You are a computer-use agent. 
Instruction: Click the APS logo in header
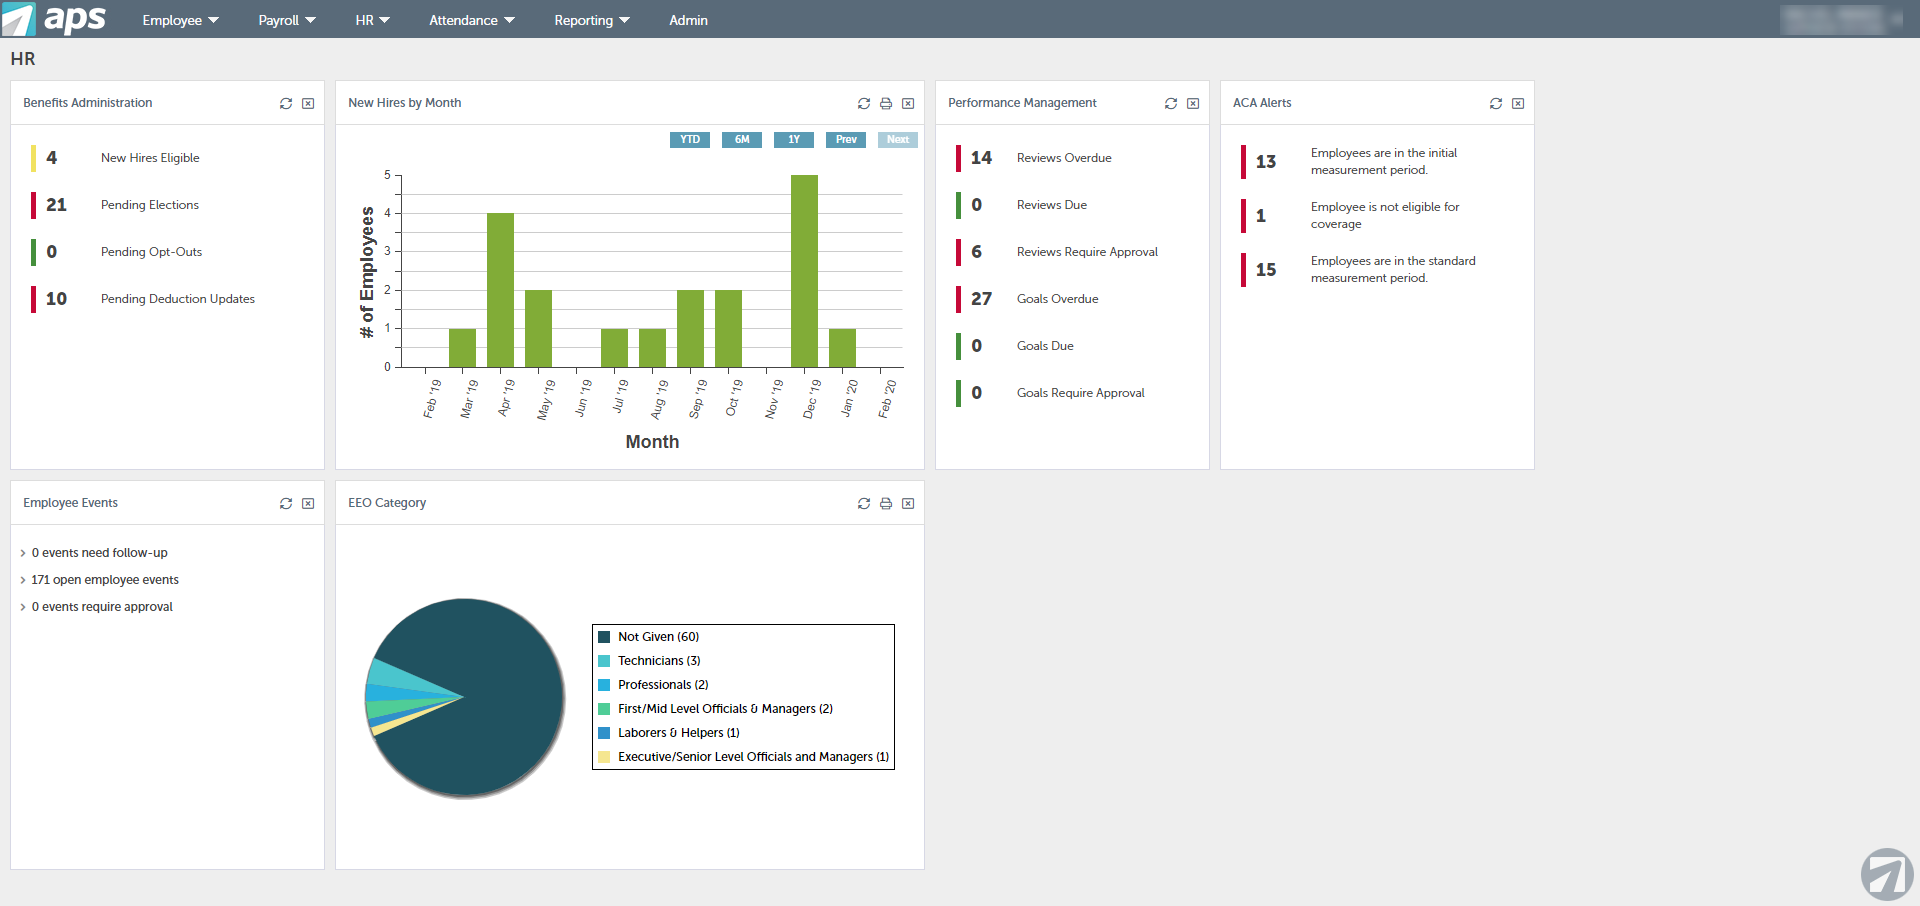point(54,19)
